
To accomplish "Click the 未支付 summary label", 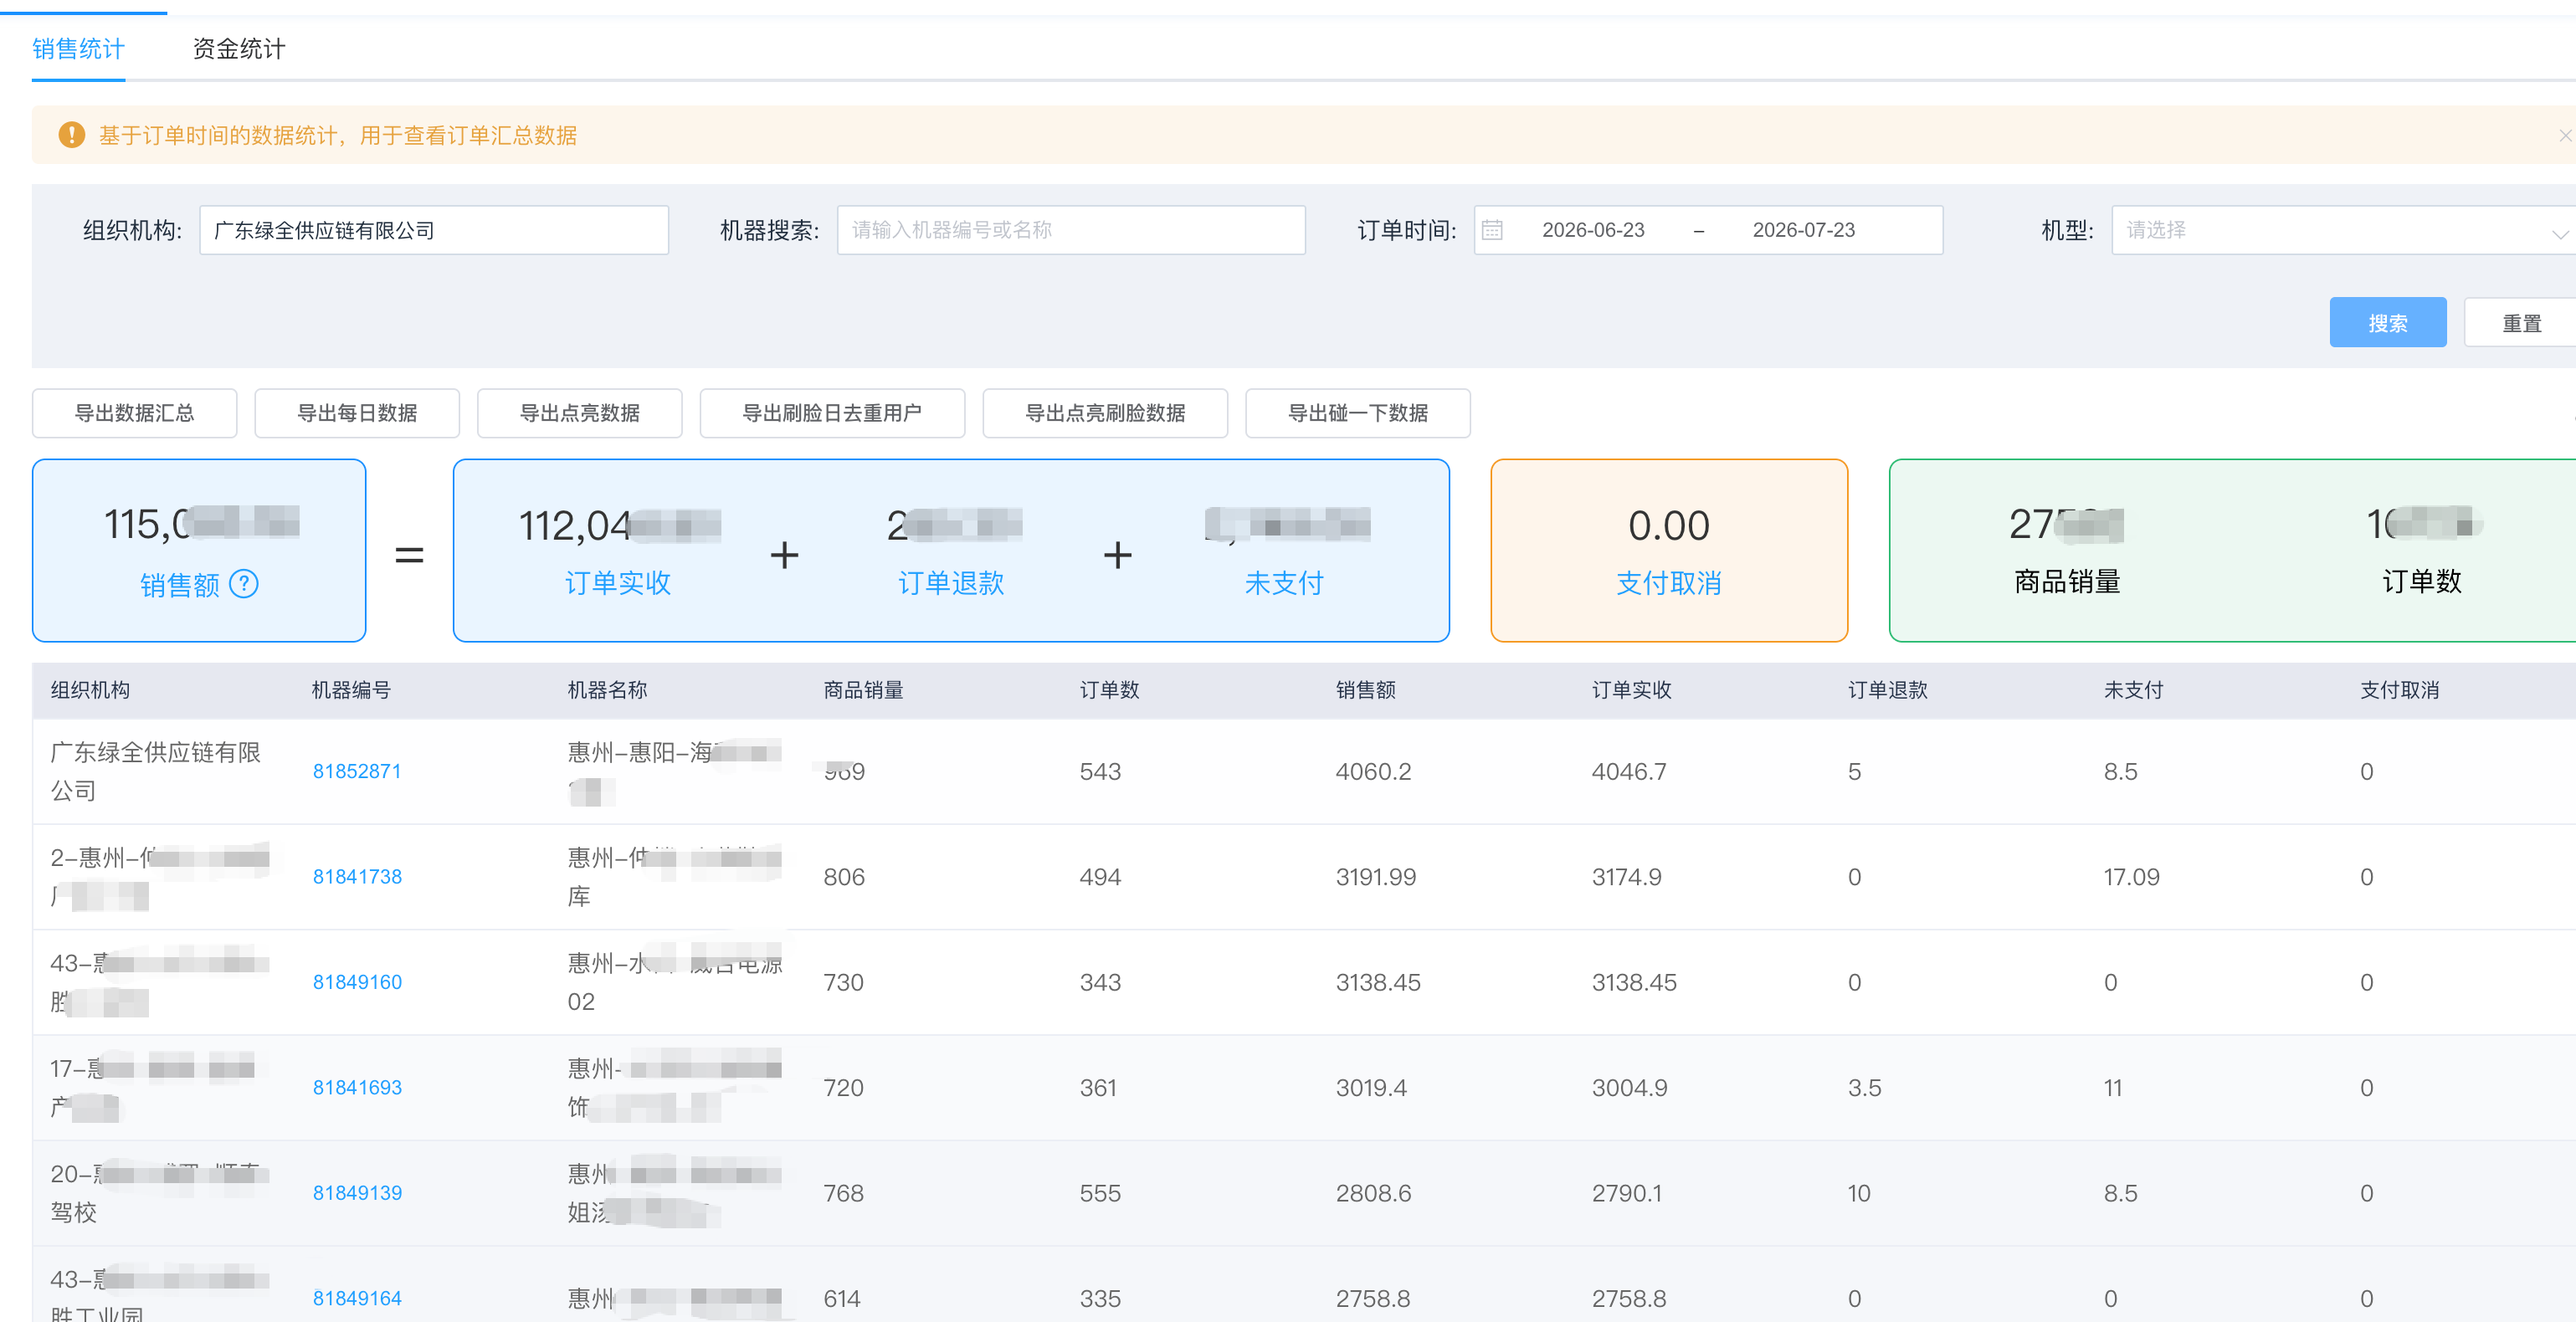I will click(1284, 583).
